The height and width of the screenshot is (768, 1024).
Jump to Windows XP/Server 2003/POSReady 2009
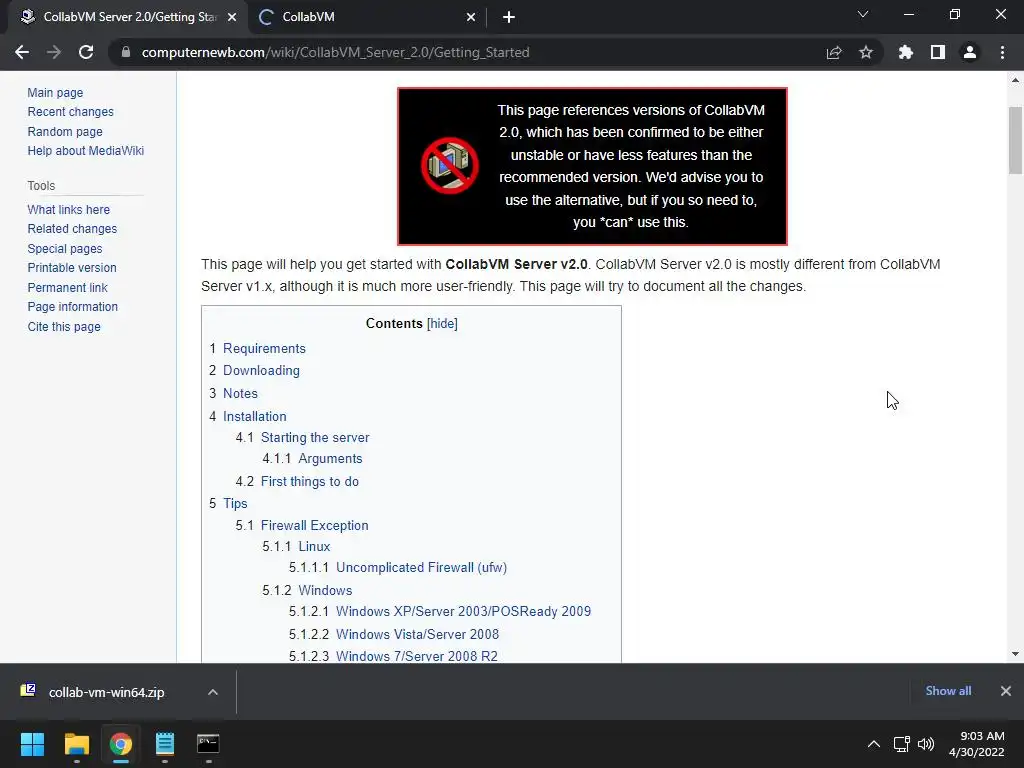point(463,611)
